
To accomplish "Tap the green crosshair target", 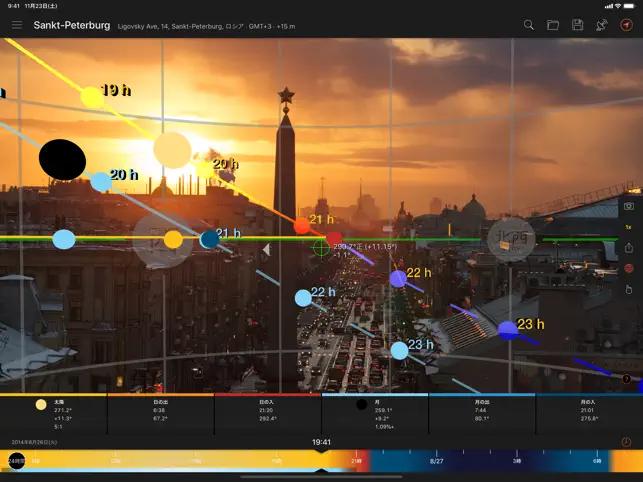I will (x=321, y=248).
